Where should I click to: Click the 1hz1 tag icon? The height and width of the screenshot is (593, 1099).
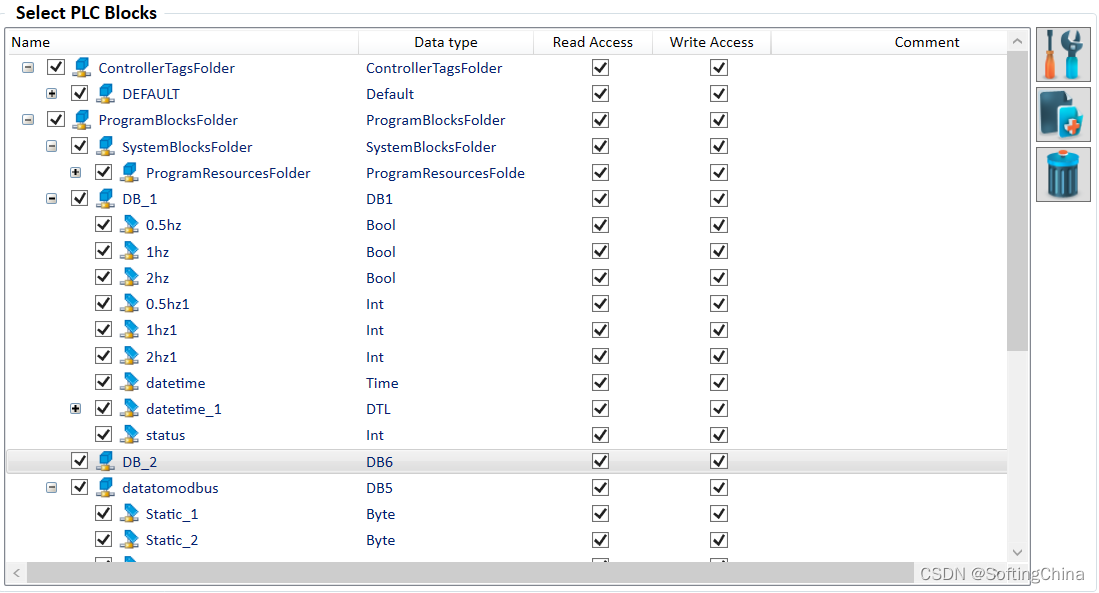130,329
